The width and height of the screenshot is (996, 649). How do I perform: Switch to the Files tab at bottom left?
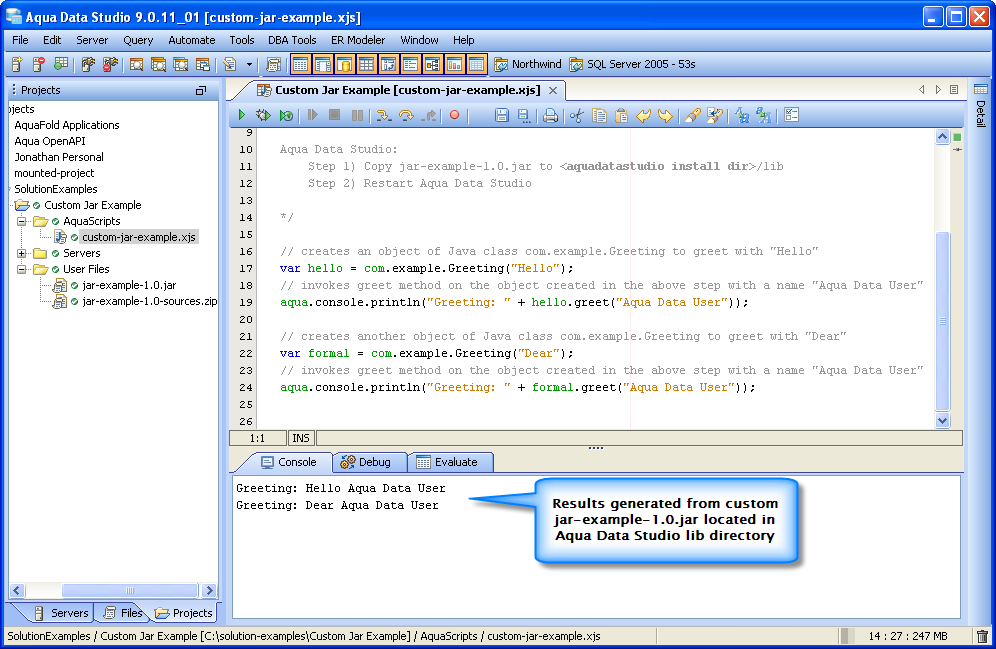(x=124, y=613)
